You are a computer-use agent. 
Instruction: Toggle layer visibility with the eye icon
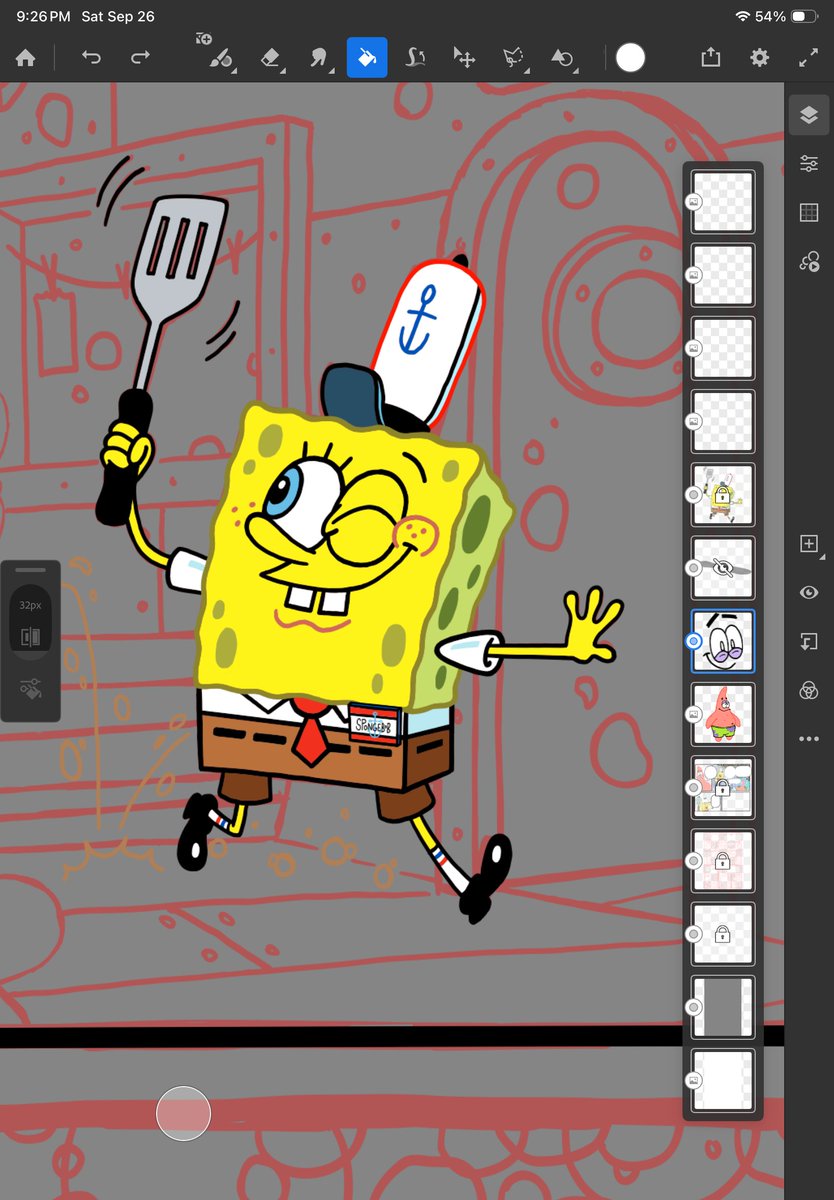click(809, 593)
